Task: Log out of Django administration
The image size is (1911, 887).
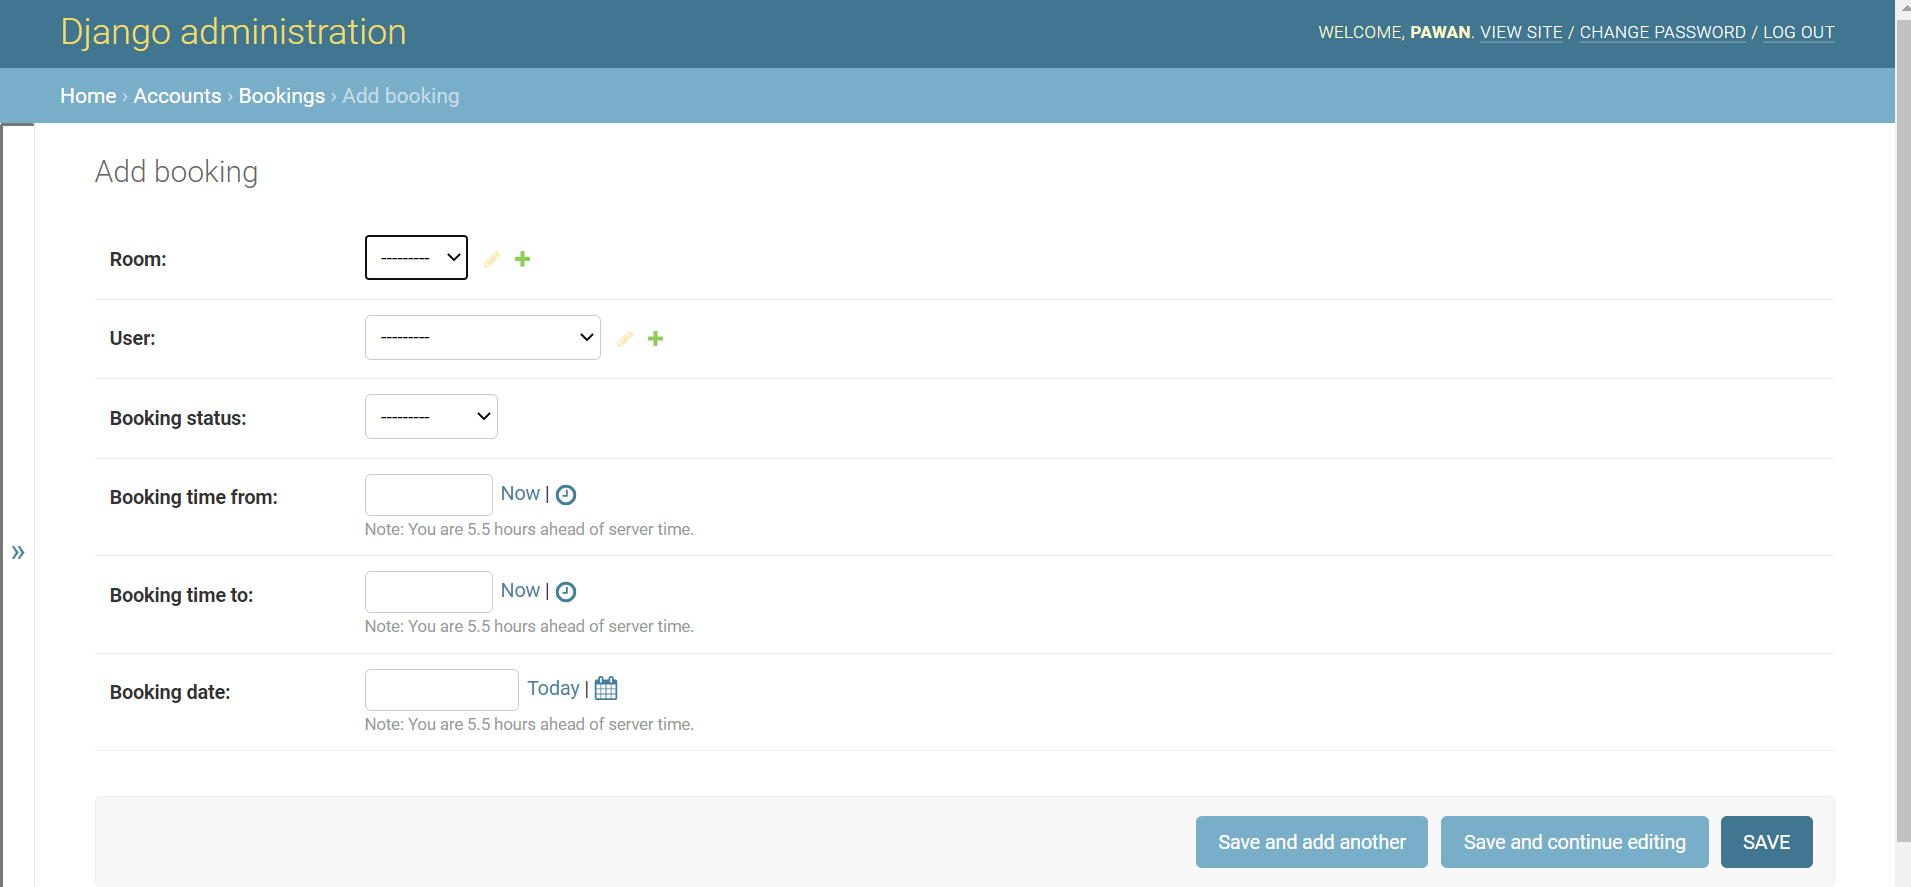Action: [x=1798, y=32]
